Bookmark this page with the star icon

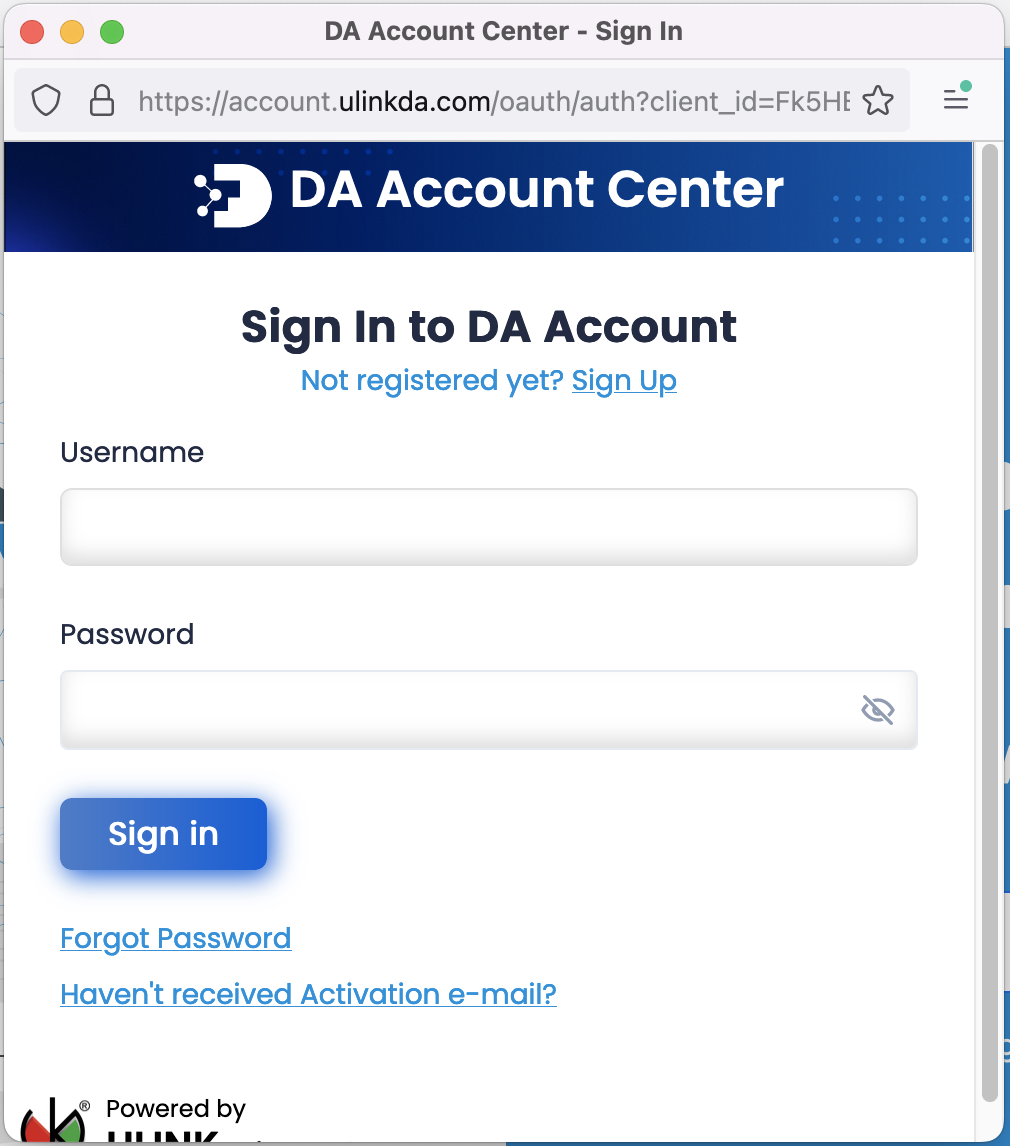pos(877,100)
